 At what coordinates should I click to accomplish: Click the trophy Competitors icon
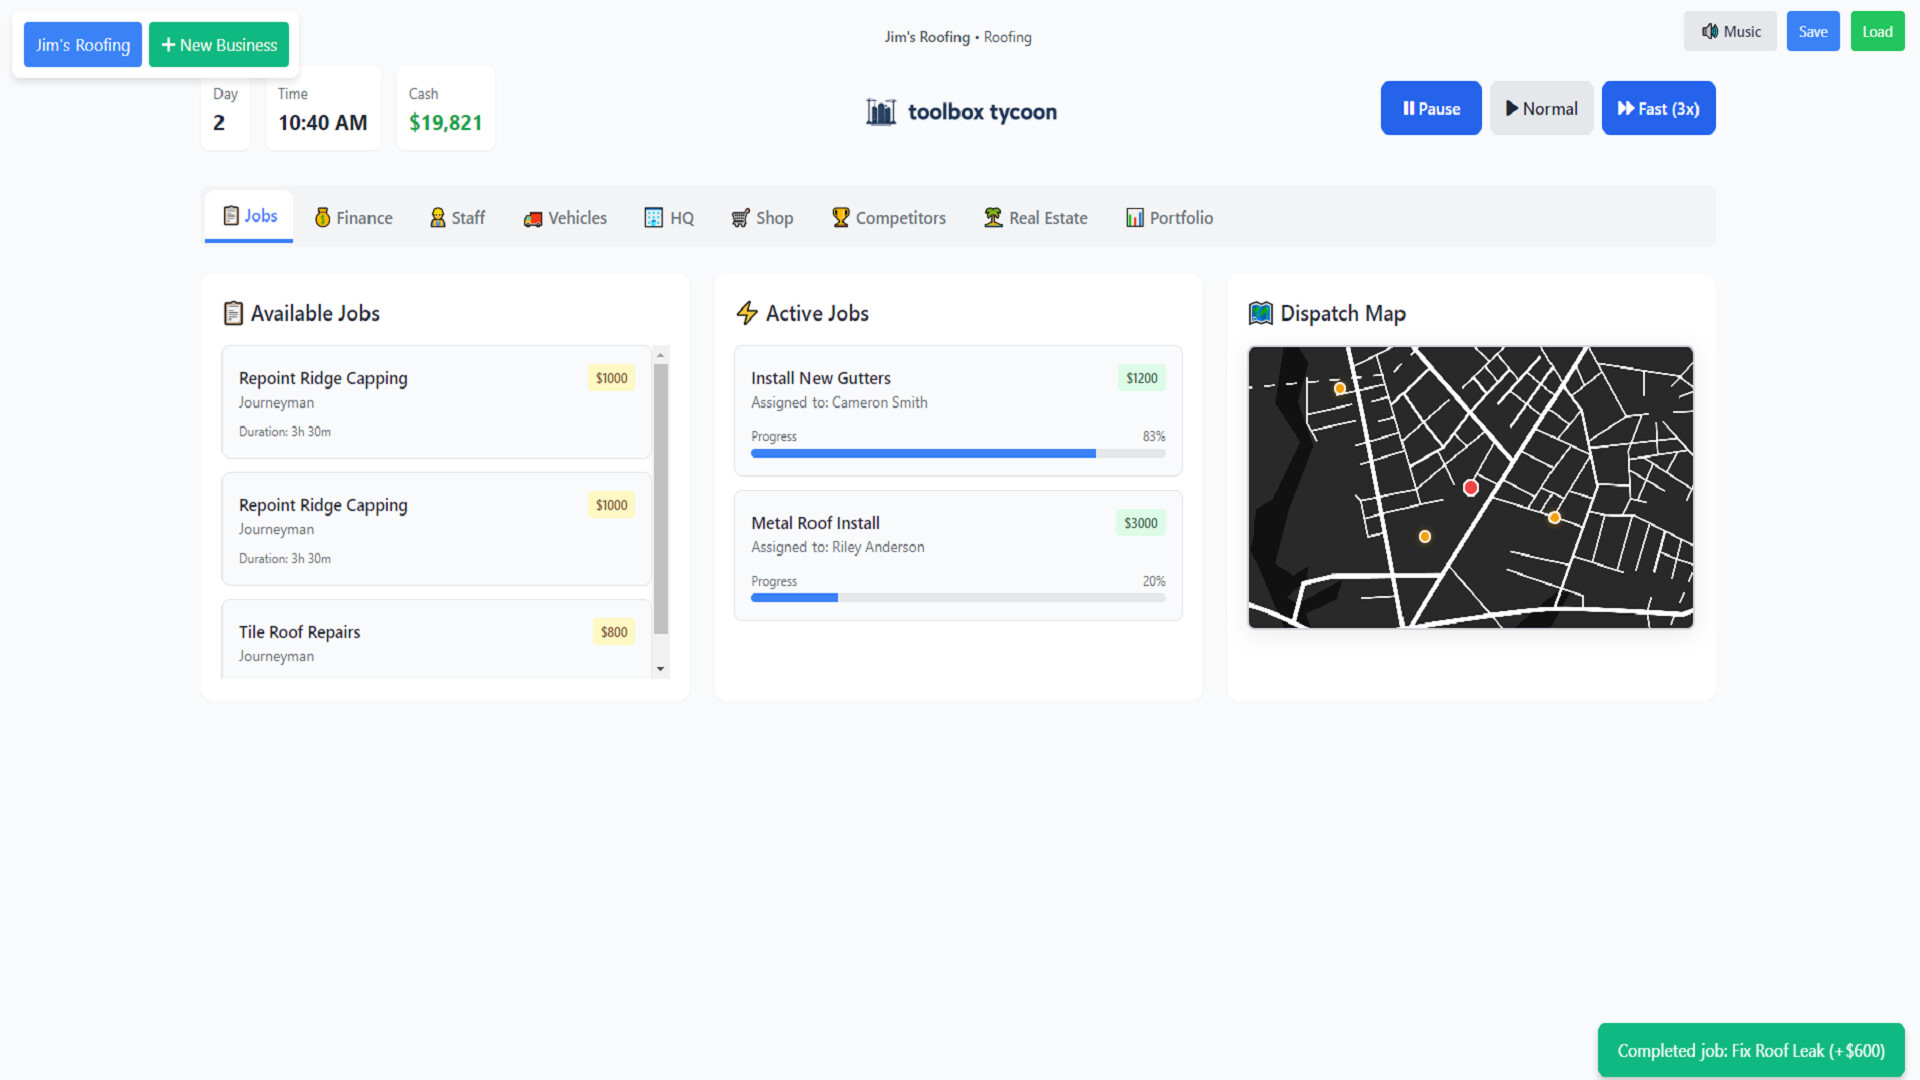coord(840,217)
